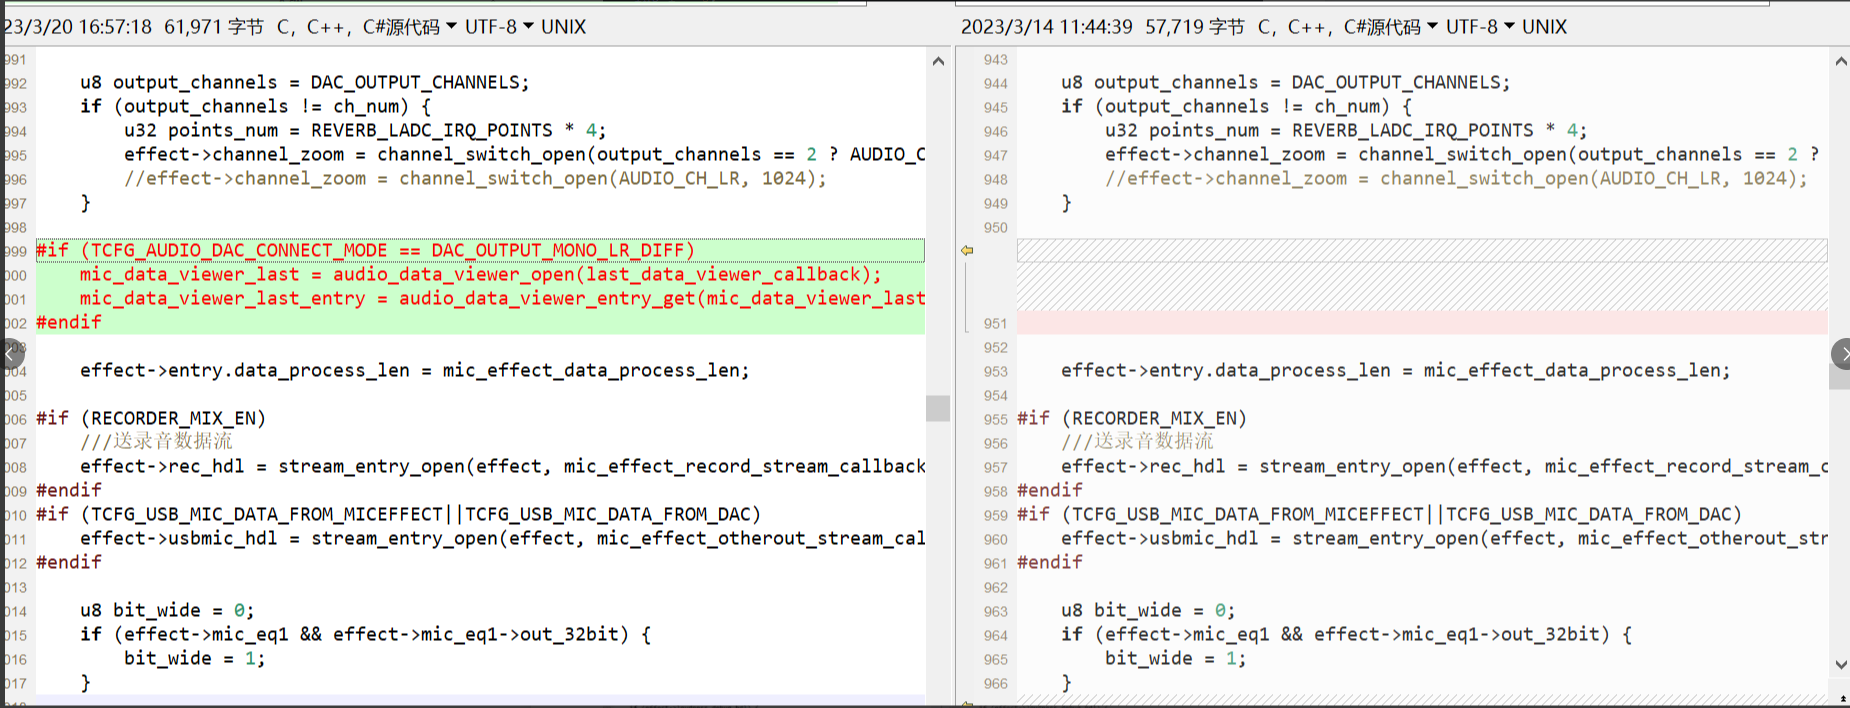Viewport: 1850px width, 708px height.
Task: Click UNIX line ending label in right pane
Action: 1545,27
